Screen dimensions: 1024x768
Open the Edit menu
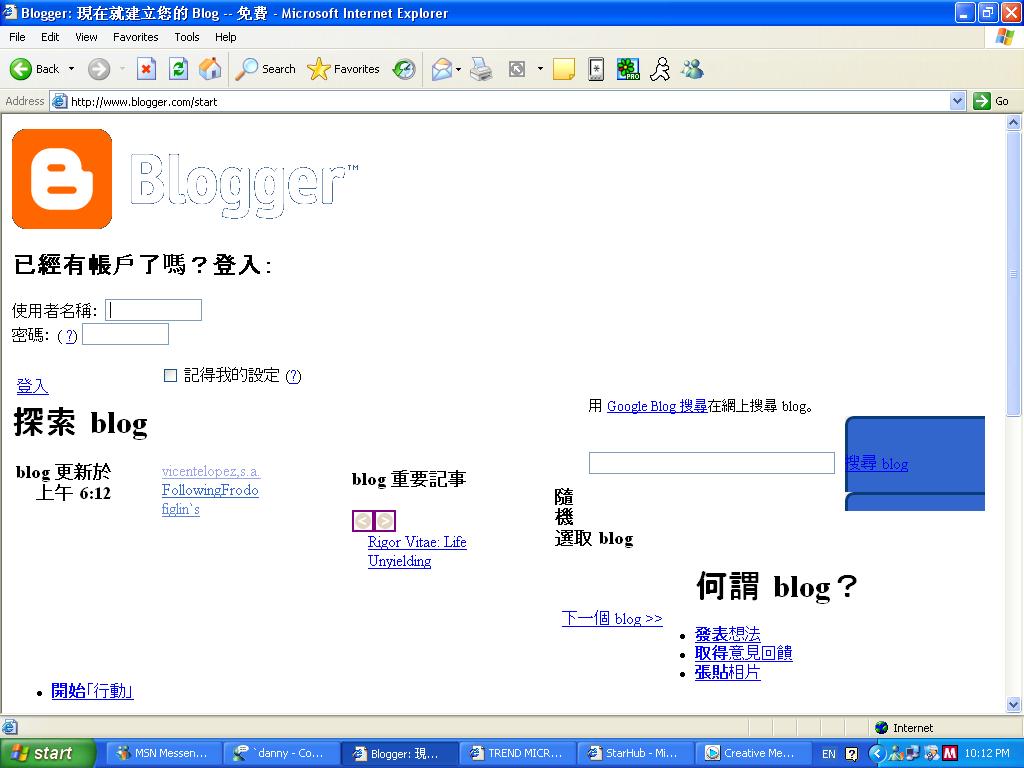[50, 37]
